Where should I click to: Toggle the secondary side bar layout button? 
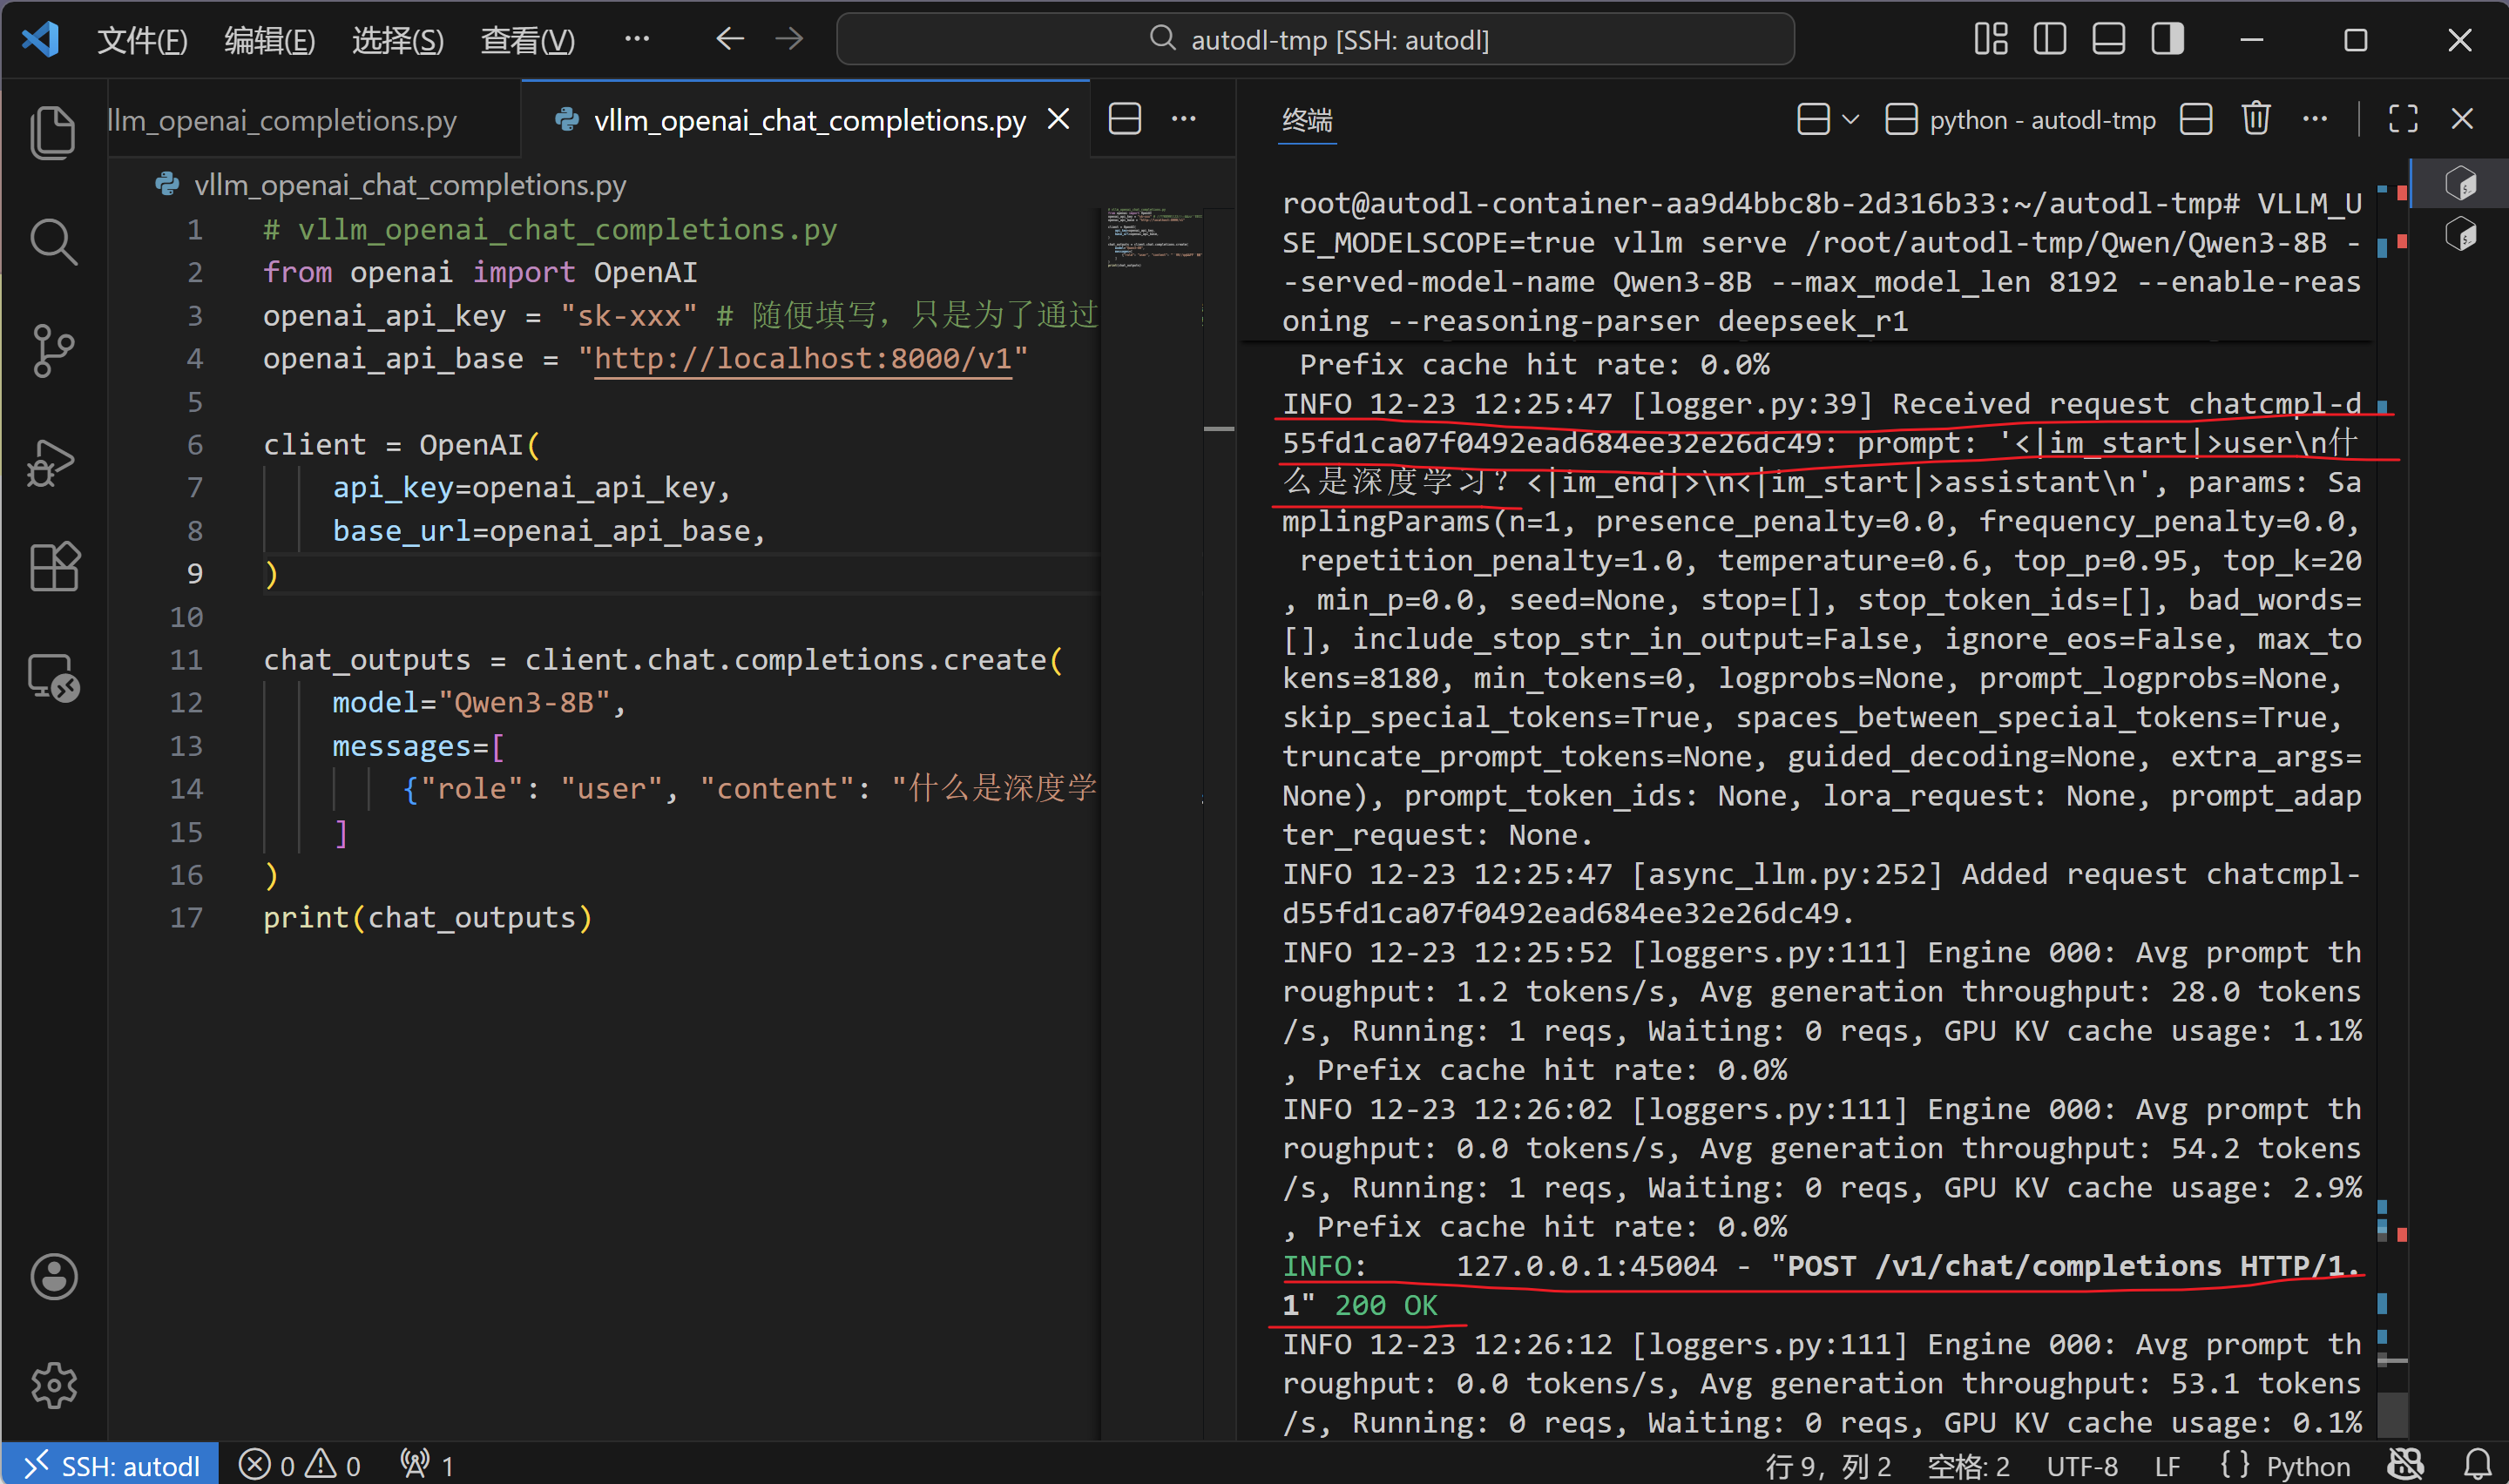coord(2167,40)
